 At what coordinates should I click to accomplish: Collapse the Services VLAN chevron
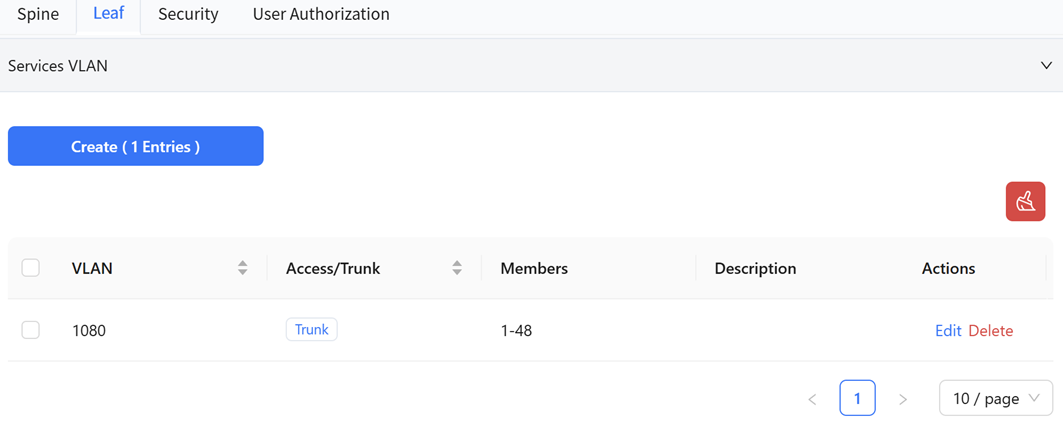point(1045,65)
